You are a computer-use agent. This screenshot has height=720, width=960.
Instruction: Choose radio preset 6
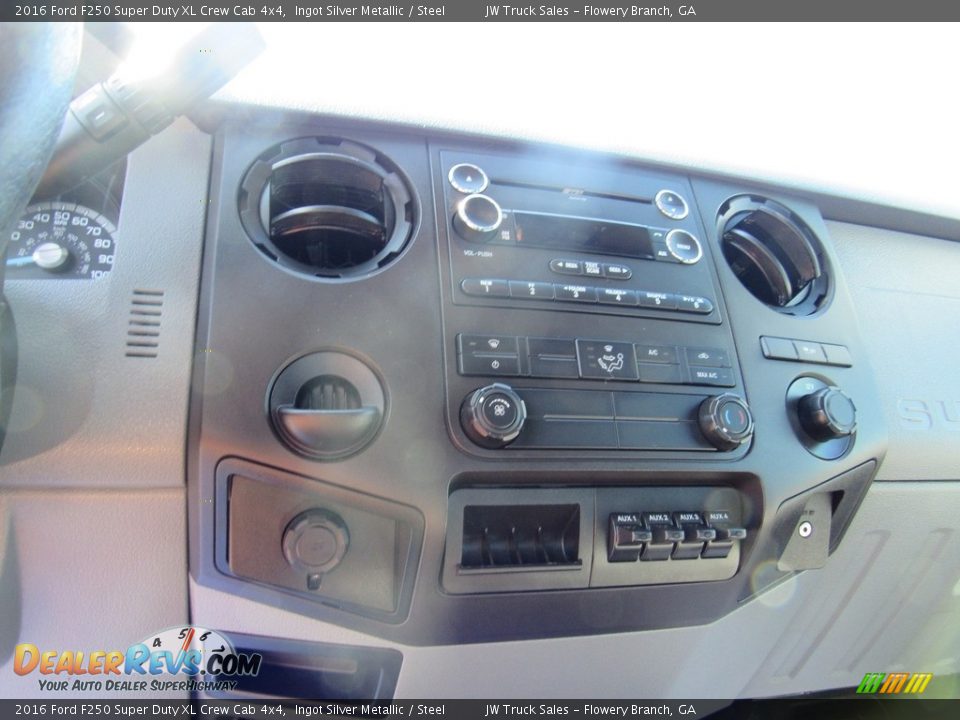coord(695,304)
